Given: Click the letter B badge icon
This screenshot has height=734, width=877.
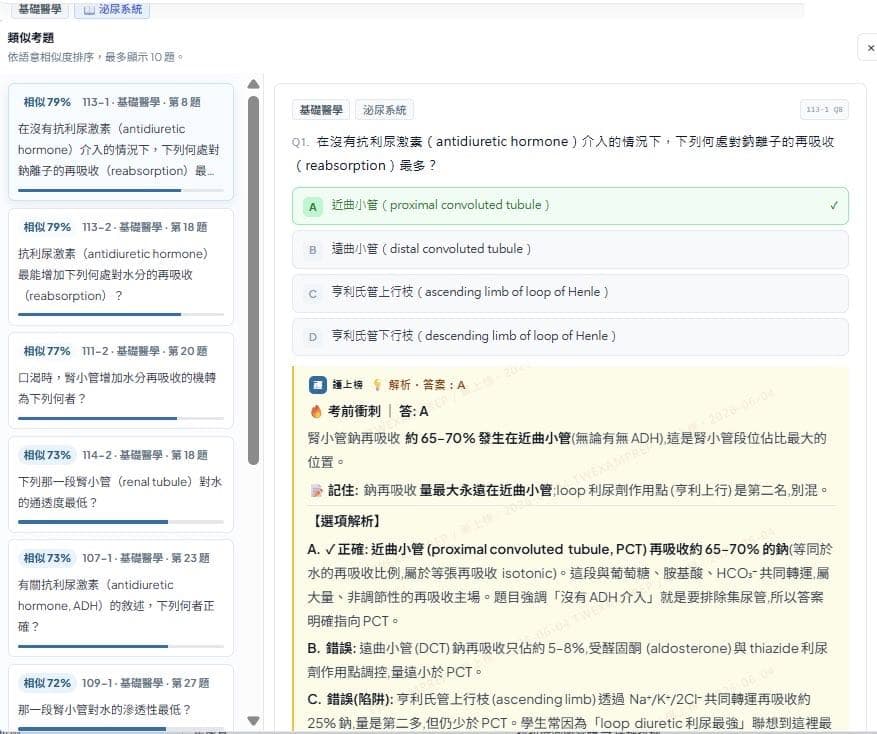Looking at the screenshot, I should pyautogui.click(x=313, y=250).
